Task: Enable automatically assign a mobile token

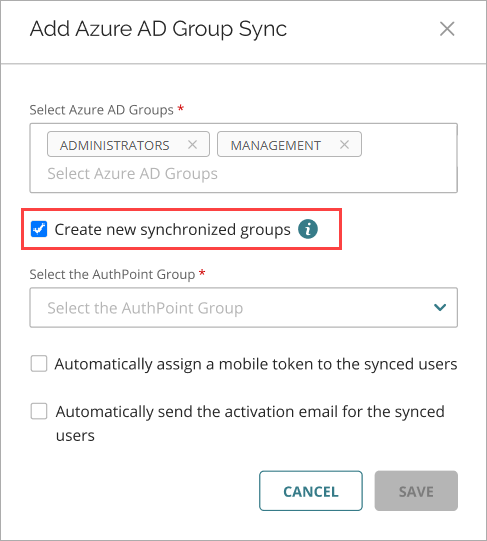Action: (39, 364)
